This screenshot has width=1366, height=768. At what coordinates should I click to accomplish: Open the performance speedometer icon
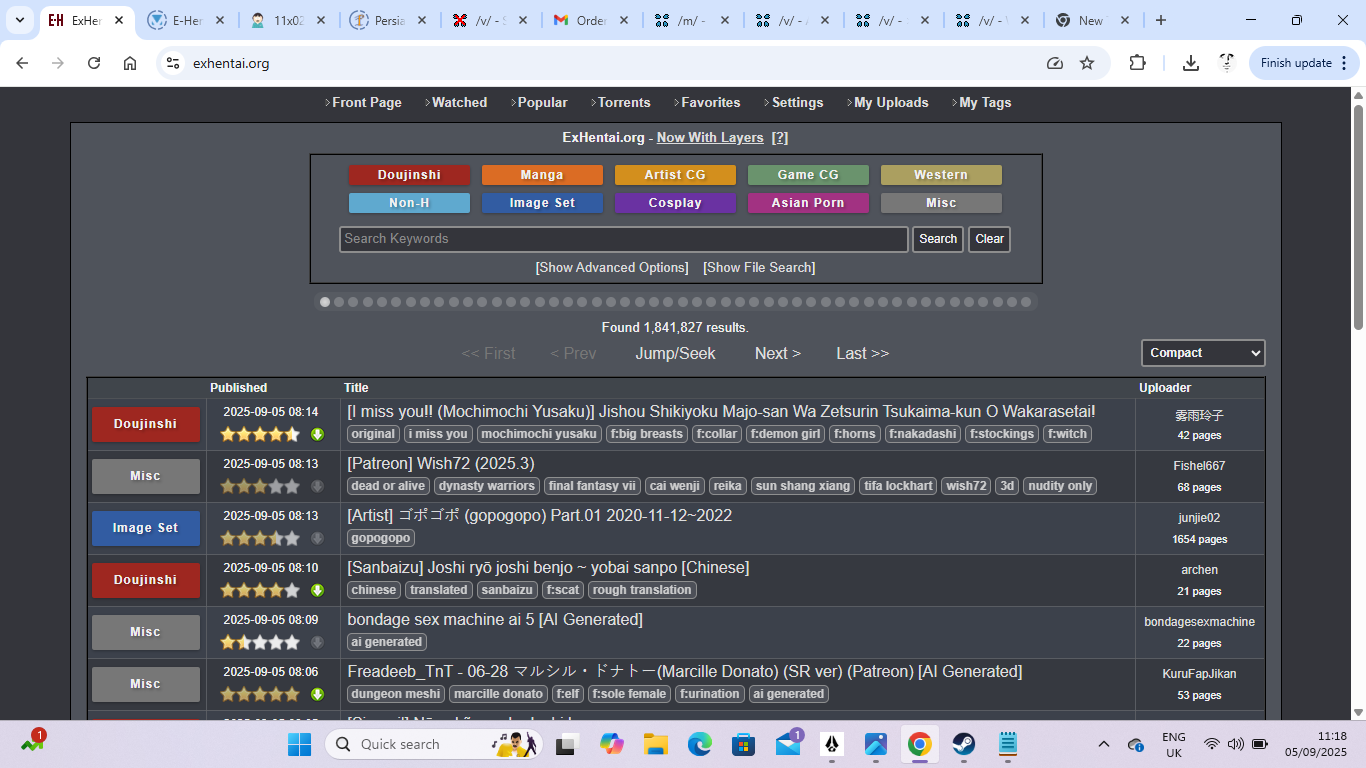(x=1055, y=63)
